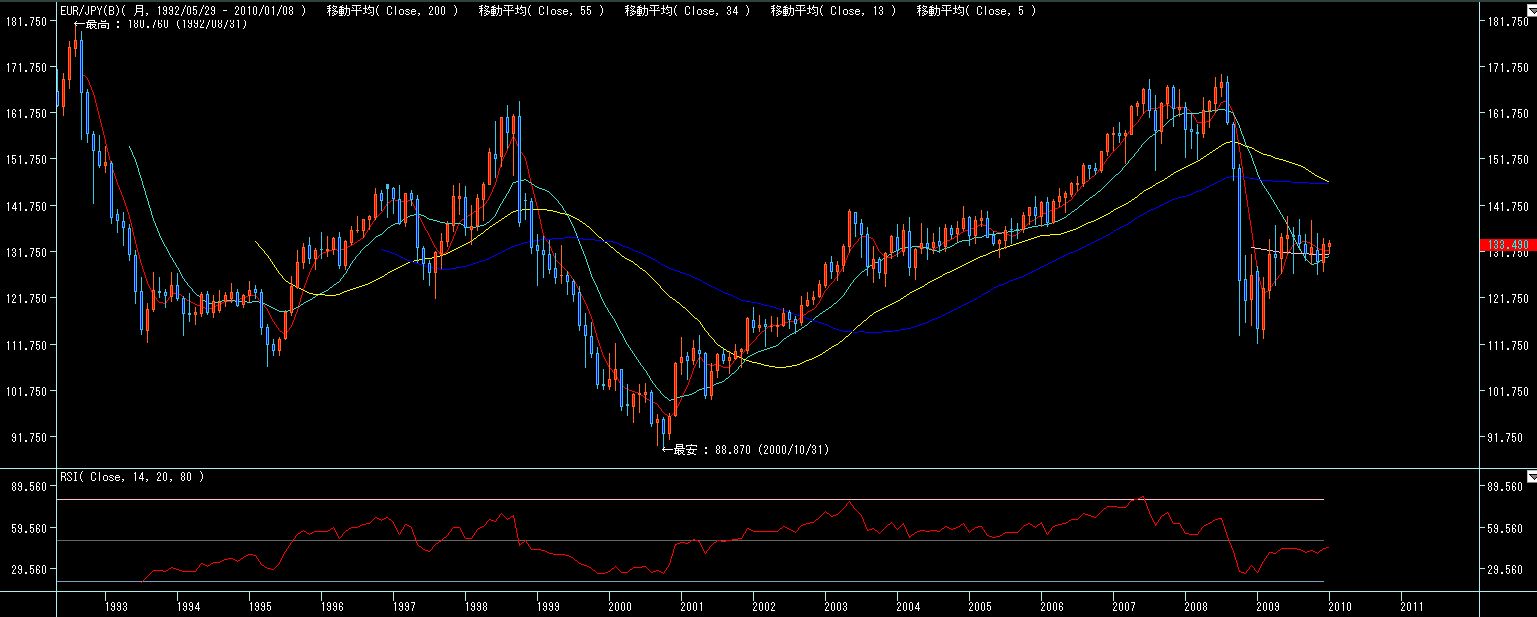Click 151.750 on the right price axis
Screen dimensions: 1537x617
point(1508,160)
